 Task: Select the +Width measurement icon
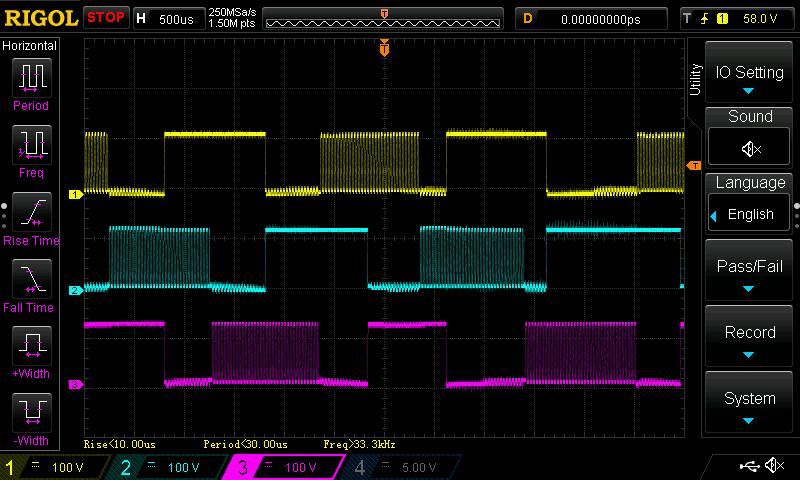(32, 345)
